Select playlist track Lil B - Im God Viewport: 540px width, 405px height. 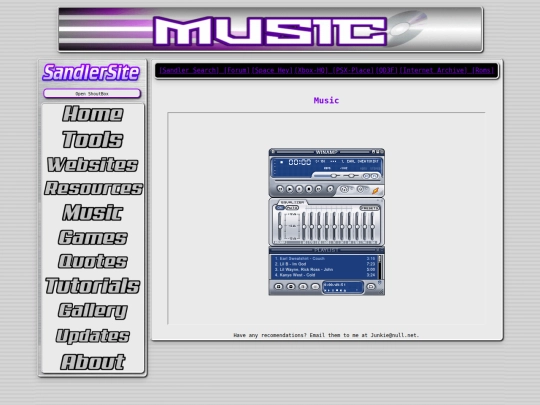coord(324,264)
